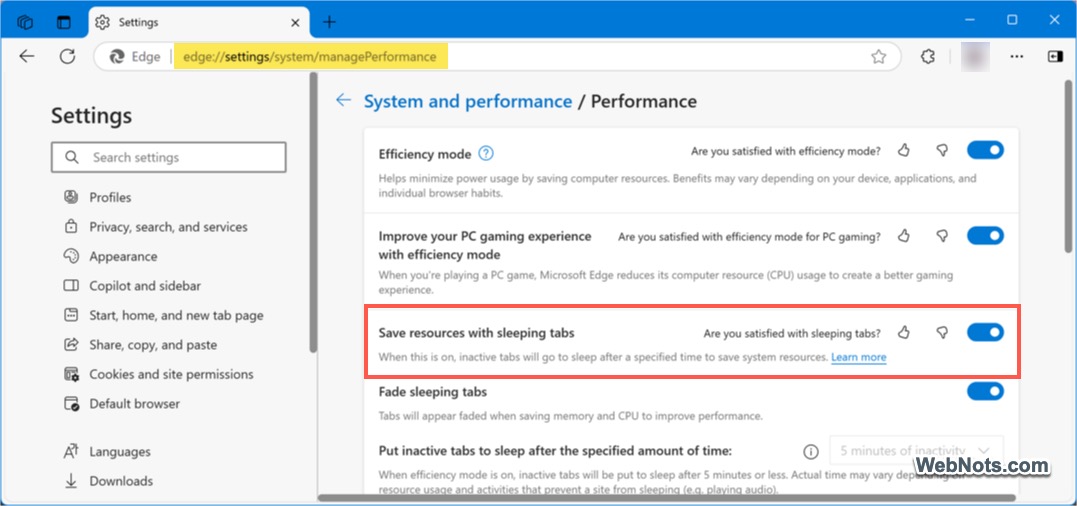Open a new tab with plus button
The image size is (1077, 506).
[x=330, y=22]
